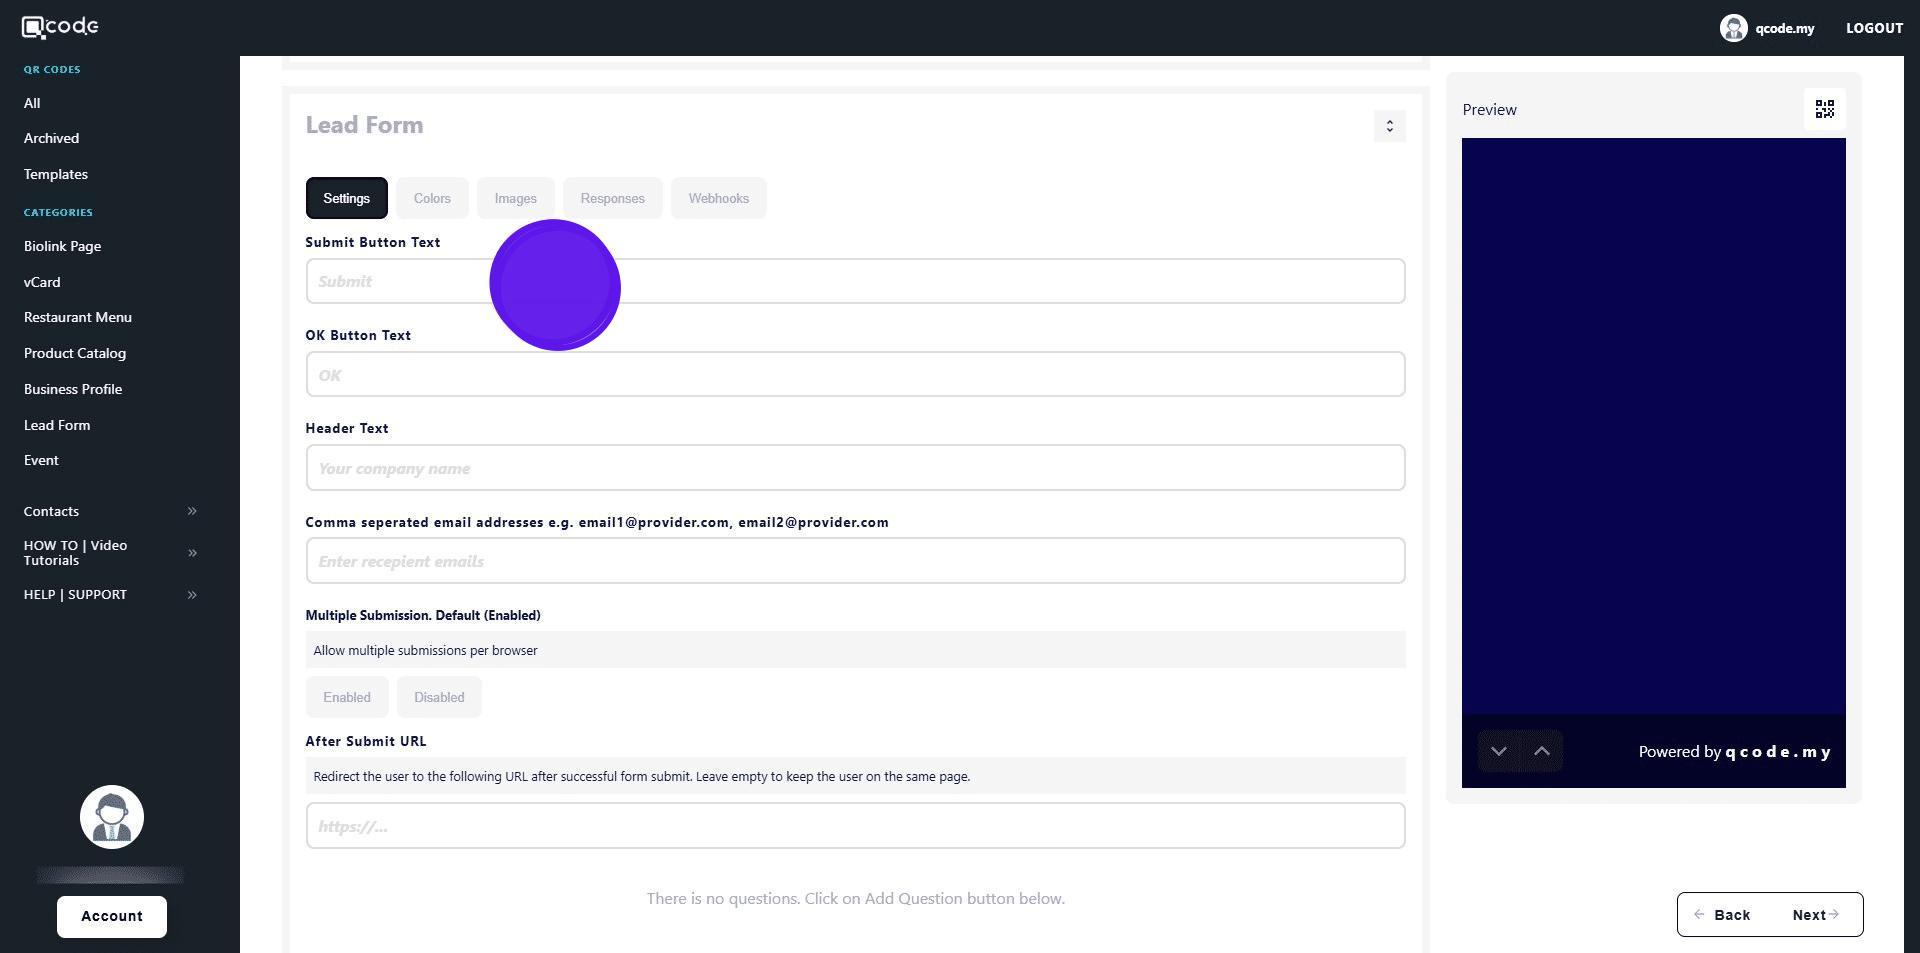Viewport: 1920px width, 953px height.
Task: Click the qcode logo in header
Action: (60, 27)
